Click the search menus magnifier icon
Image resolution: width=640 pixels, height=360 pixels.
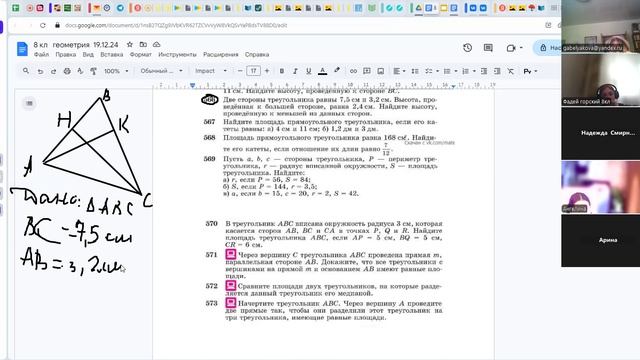pyautogui.click(x=26, y=71)
